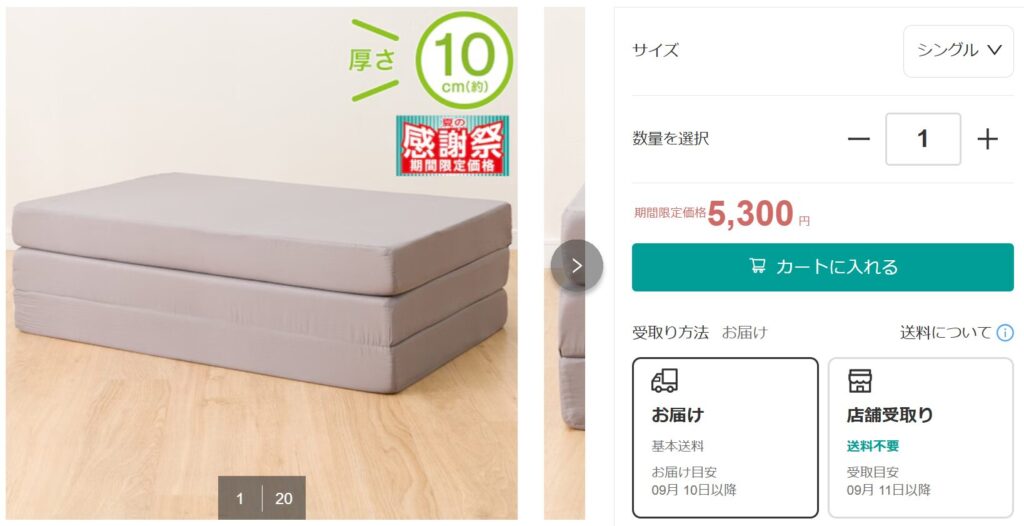Click the 1 | 20 image counter
This screenshot has height=526, width=1024.
[x=262, y=498]
